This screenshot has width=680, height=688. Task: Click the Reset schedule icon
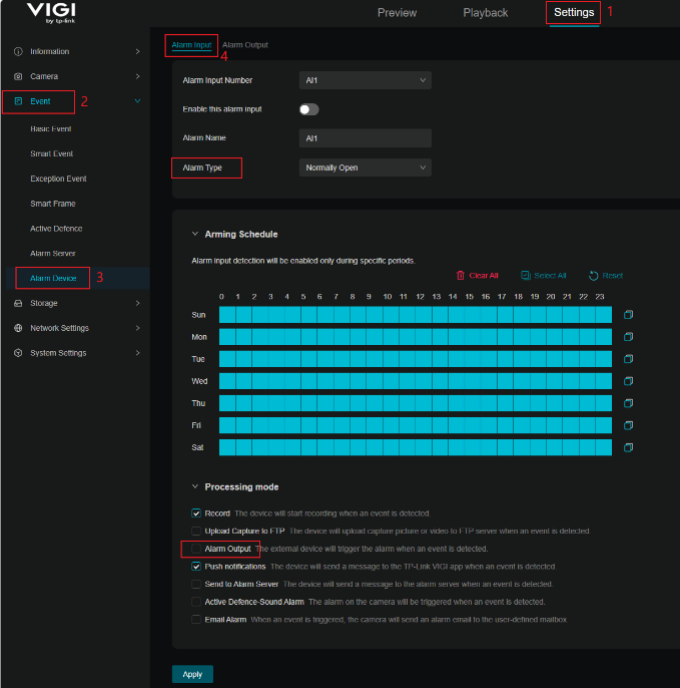click(x=594, y=275)
